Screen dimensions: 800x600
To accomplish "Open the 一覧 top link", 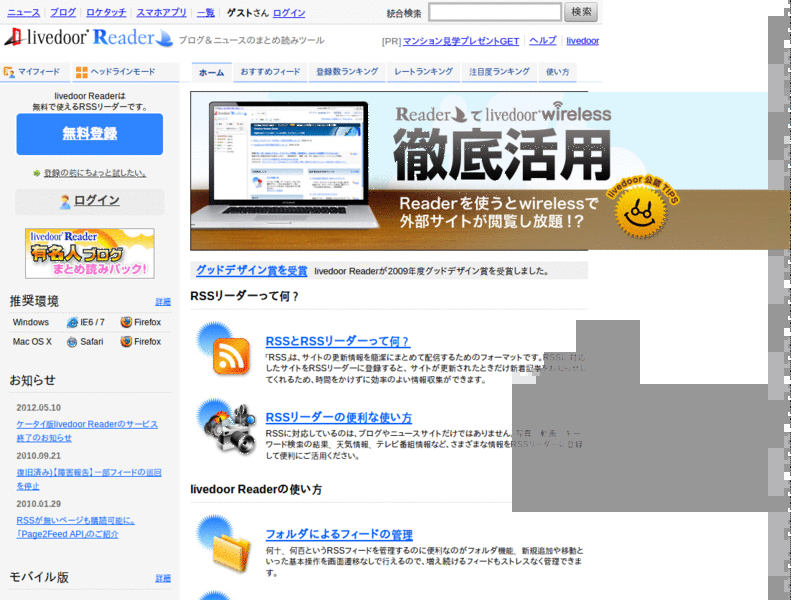I will (206, 13).
